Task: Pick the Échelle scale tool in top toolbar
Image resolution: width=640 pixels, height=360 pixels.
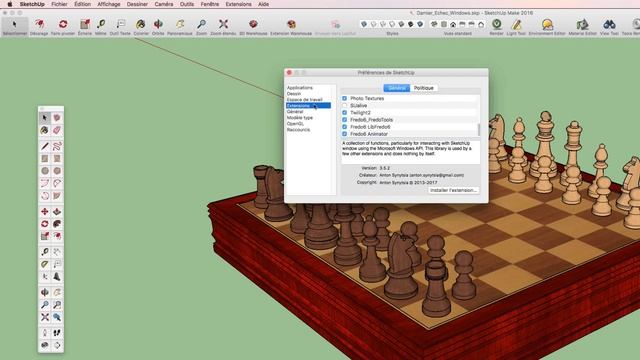Action: pyautogui.click(x=85, y=27)
